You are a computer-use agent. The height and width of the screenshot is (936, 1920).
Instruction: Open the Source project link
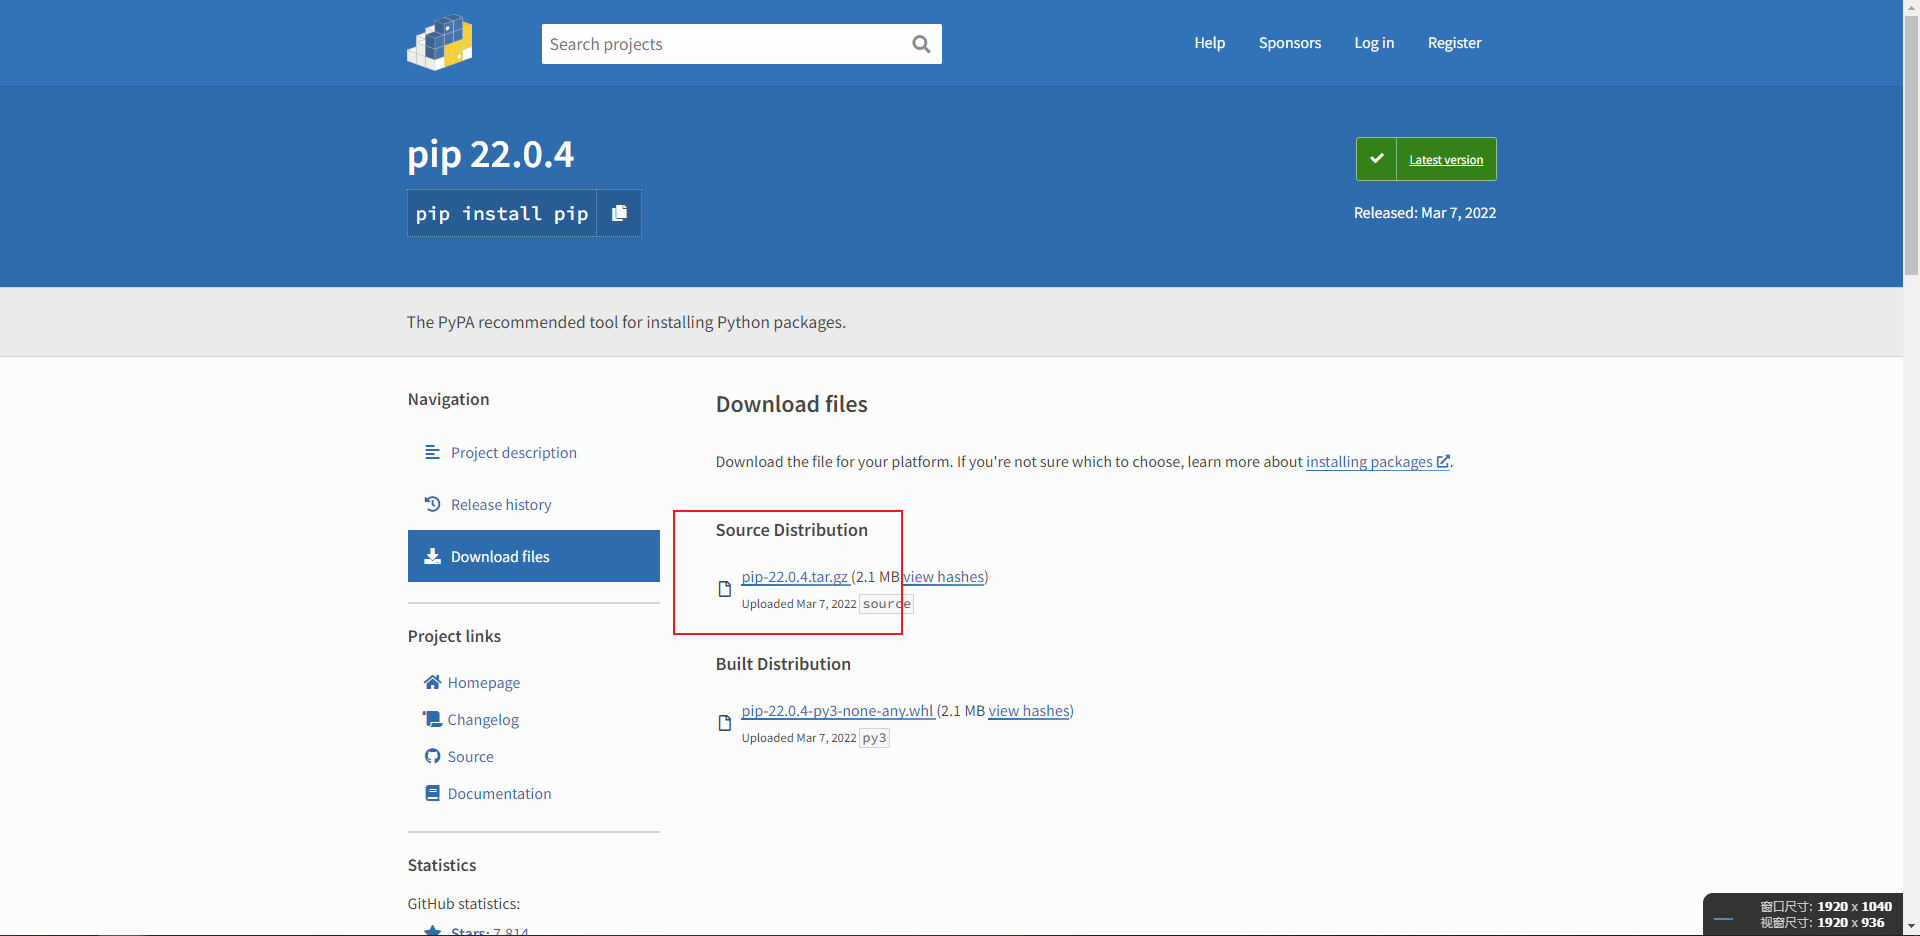(x=471, y=756)
